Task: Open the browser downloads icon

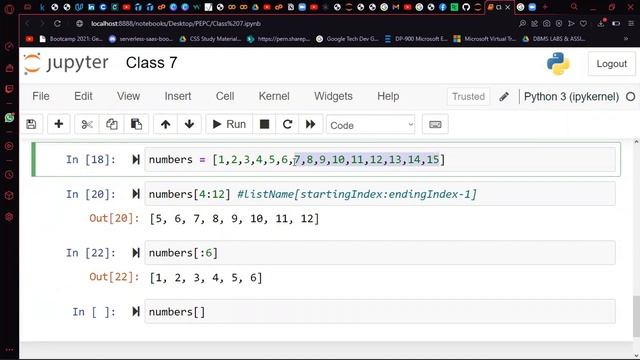Action: (601, 24)
